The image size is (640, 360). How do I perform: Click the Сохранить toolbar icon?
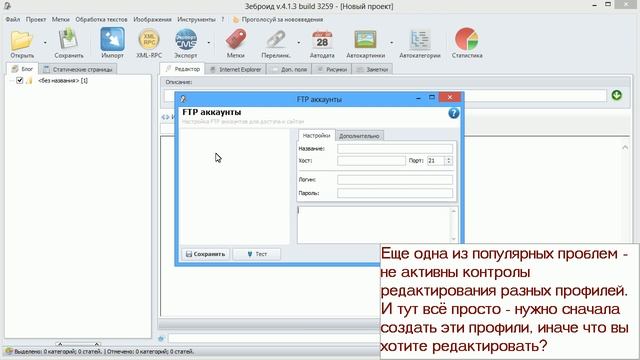point(68,40)
